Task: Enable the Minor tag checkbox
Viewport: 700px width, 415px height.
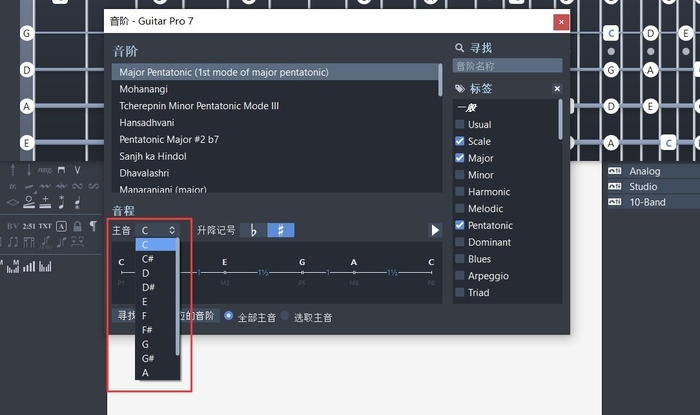Action: click(460, 175)
